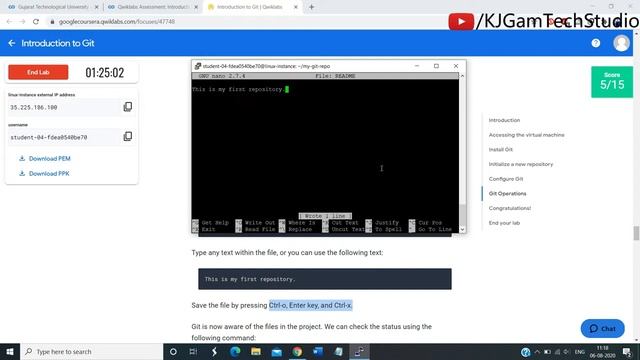Open the user profile avatar
This screenshot has height=360, width=640.
click(621, 43)
